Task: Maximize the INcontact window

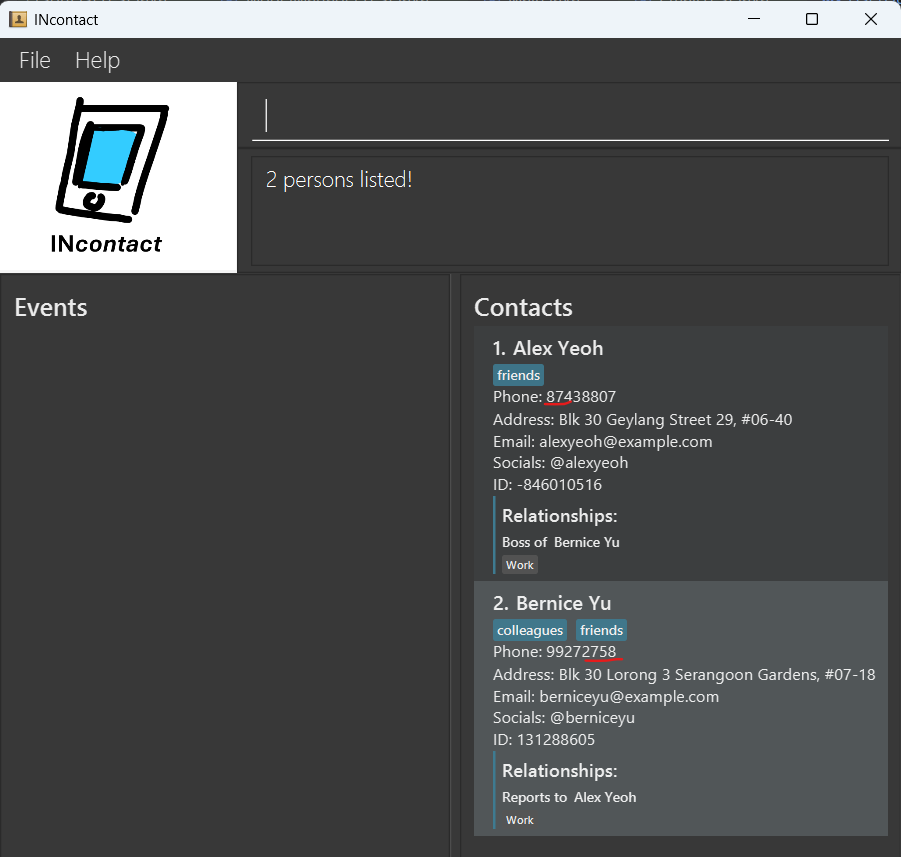Action: 812,19
